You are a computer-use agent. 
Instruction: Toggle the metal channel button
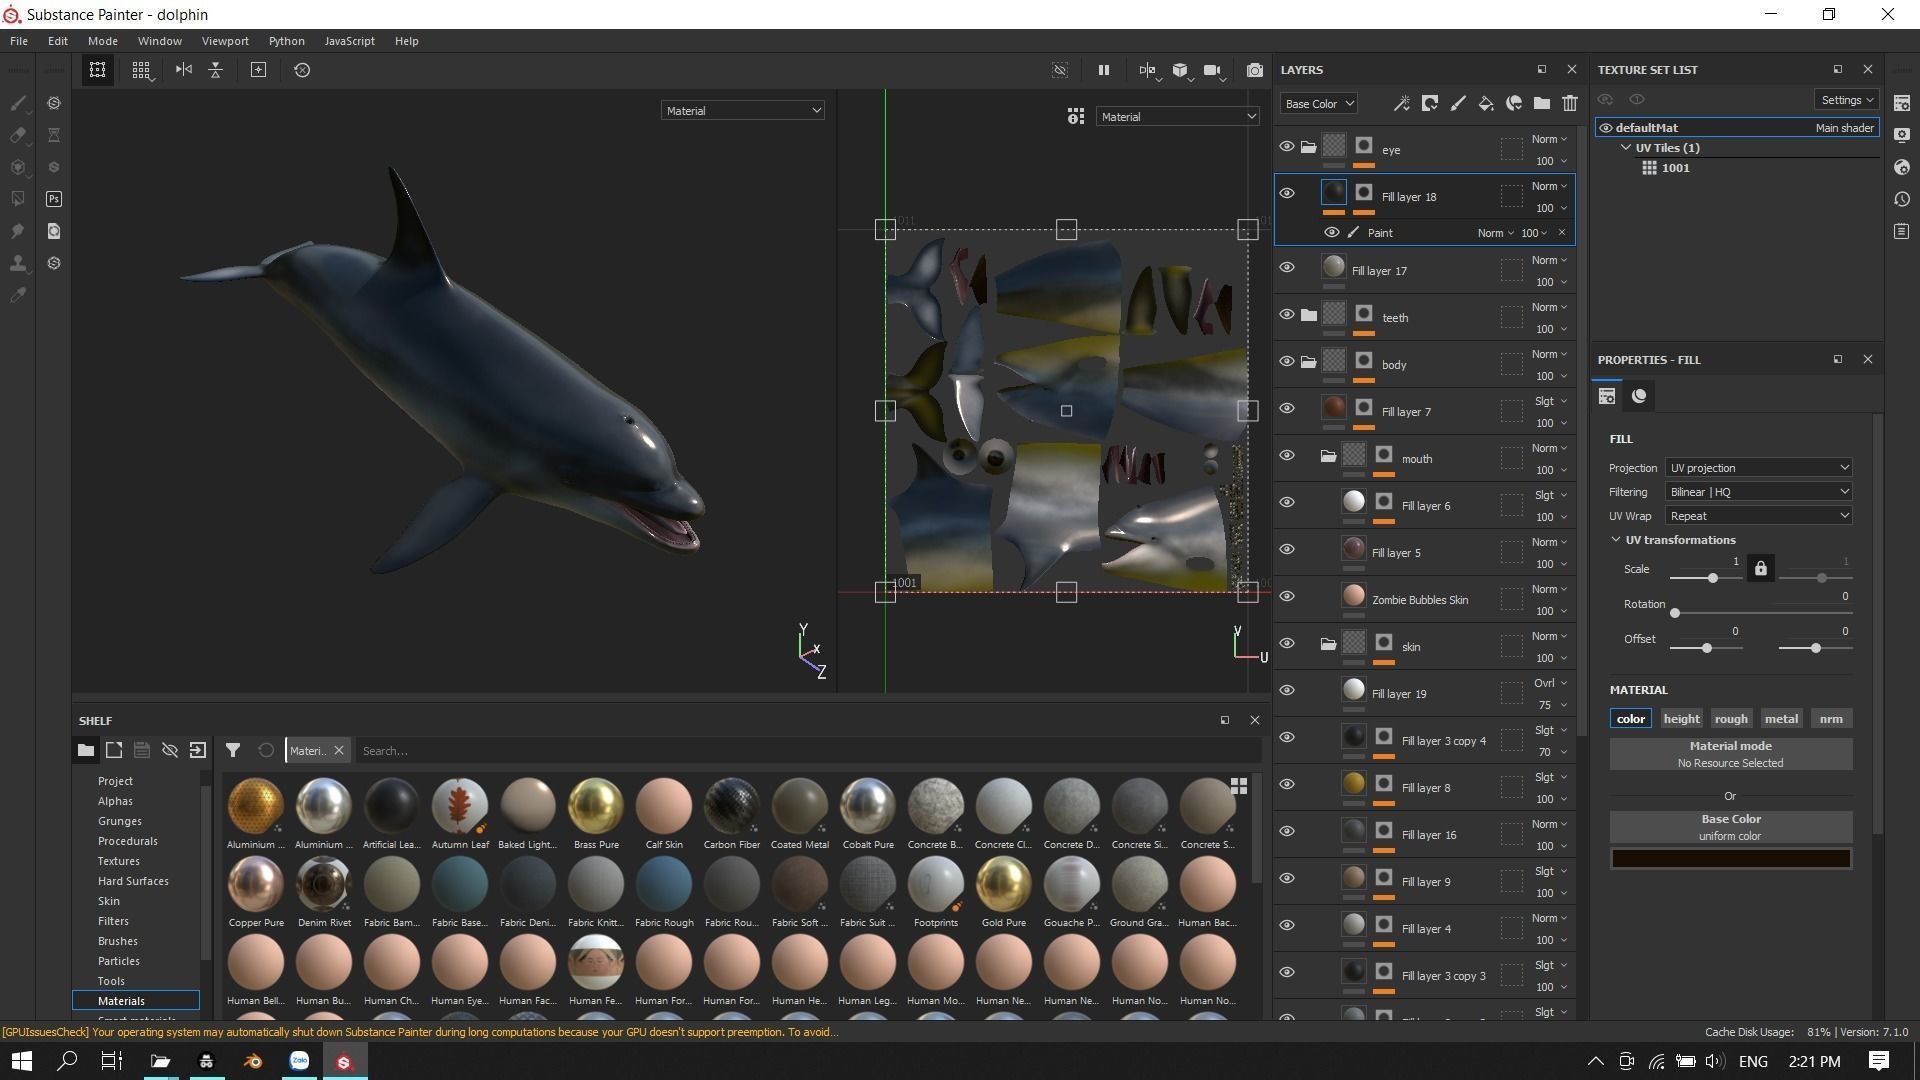(x=1781, y=719)
